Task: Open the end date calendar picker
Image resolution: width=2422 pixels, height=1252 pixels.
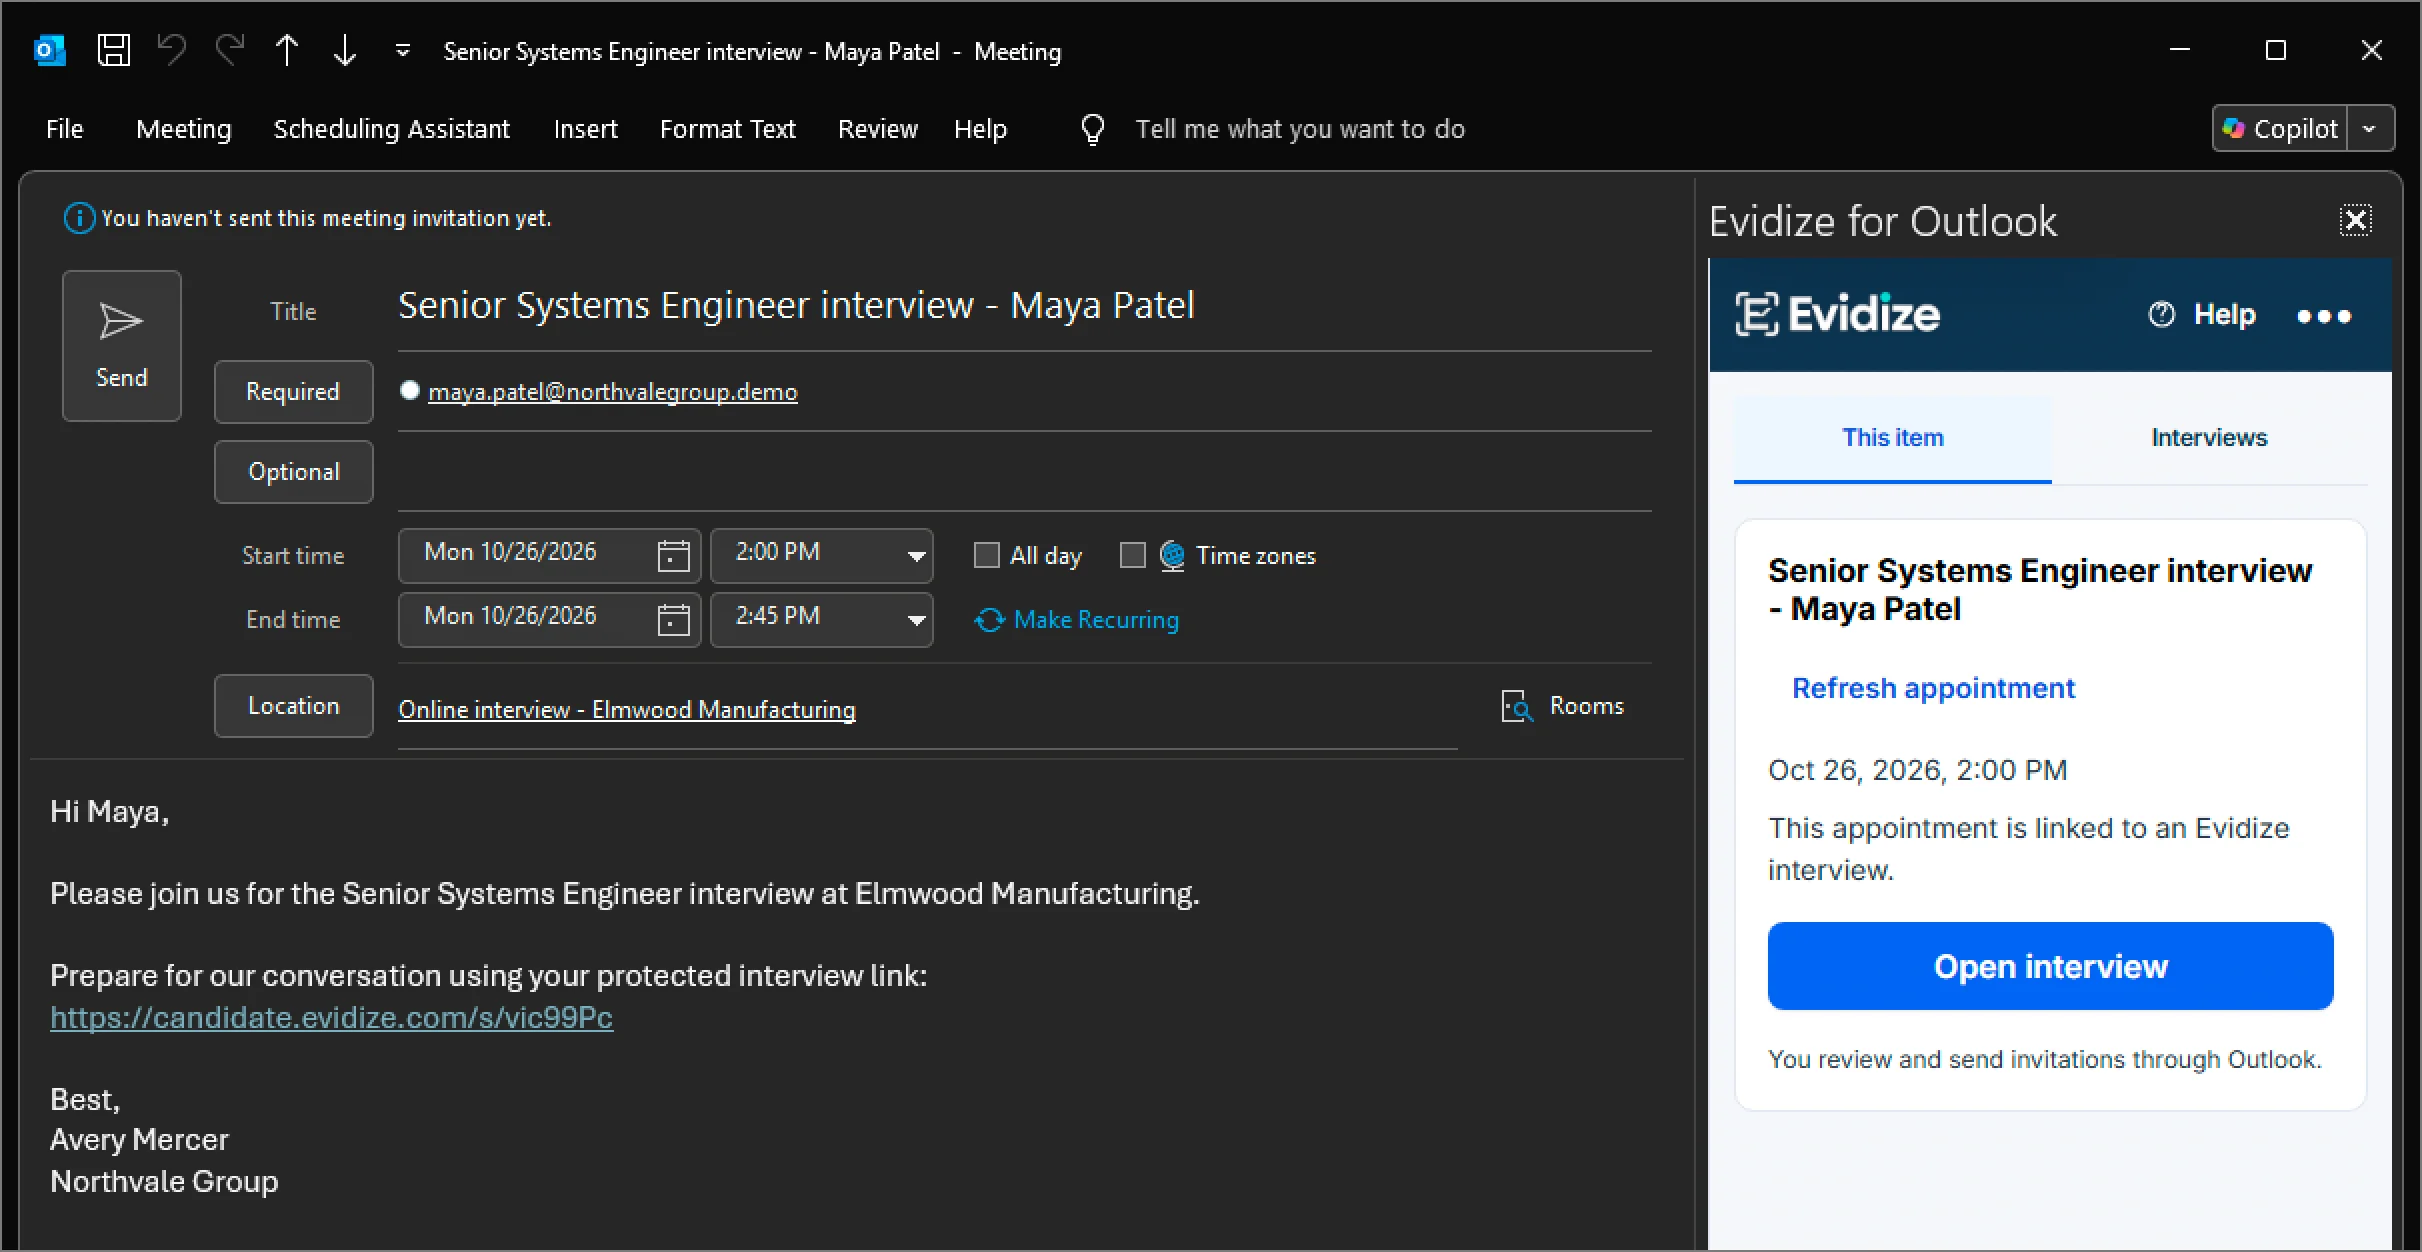Action: pos(673,620)
